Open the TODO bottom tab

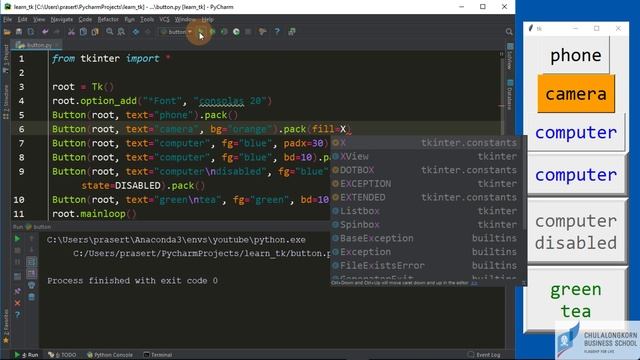pyautogui.click(x=62, y=355)
